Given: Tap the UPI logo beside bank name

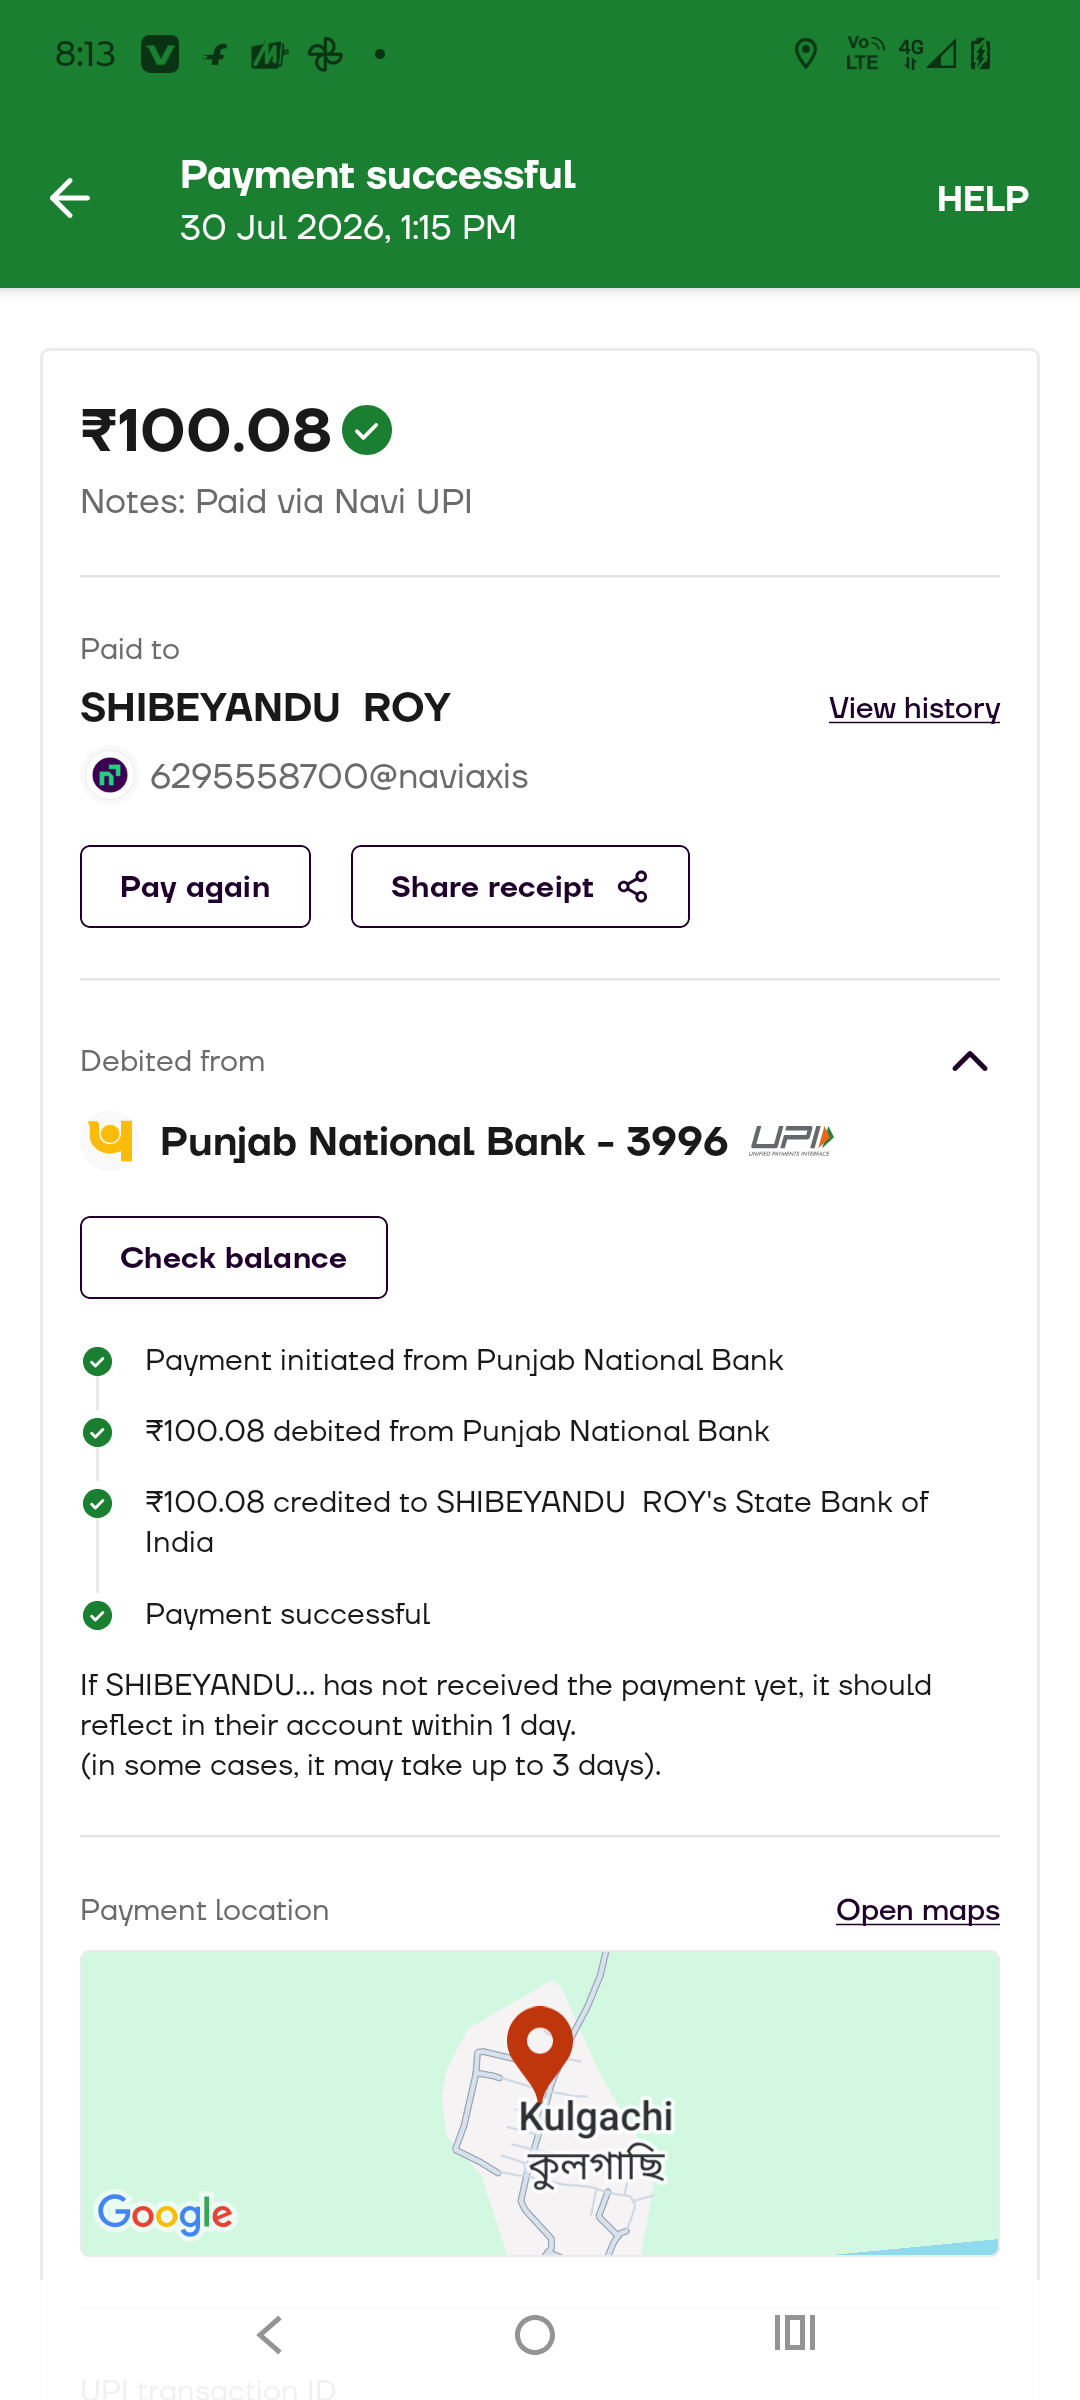Looking at the screenshot, I should click(792, 1140).
